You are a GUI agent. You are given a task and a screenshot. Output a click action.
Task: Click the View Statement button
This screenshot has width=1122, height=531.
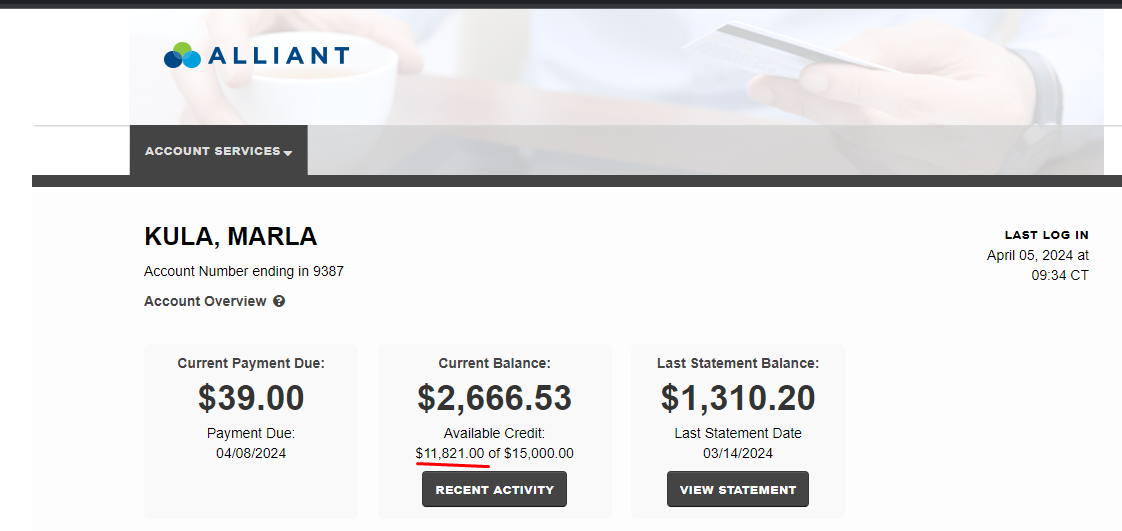coord(738,489)
